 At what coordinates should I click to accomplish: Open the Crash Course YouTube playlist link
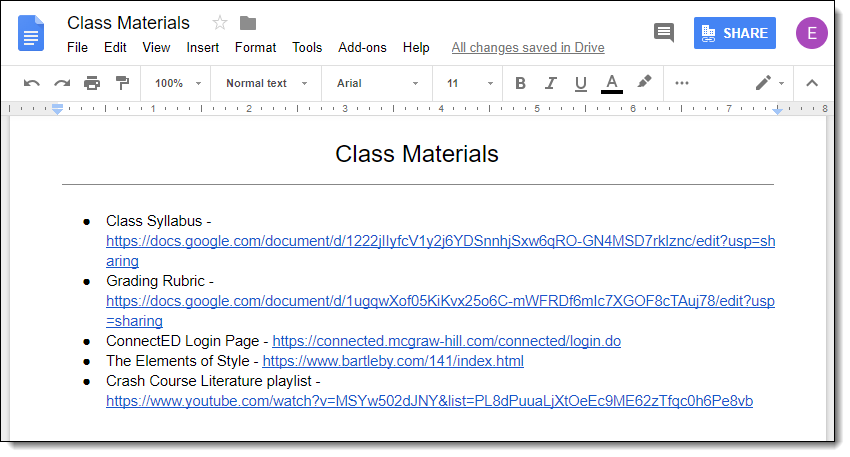click(x=429, y=401)
